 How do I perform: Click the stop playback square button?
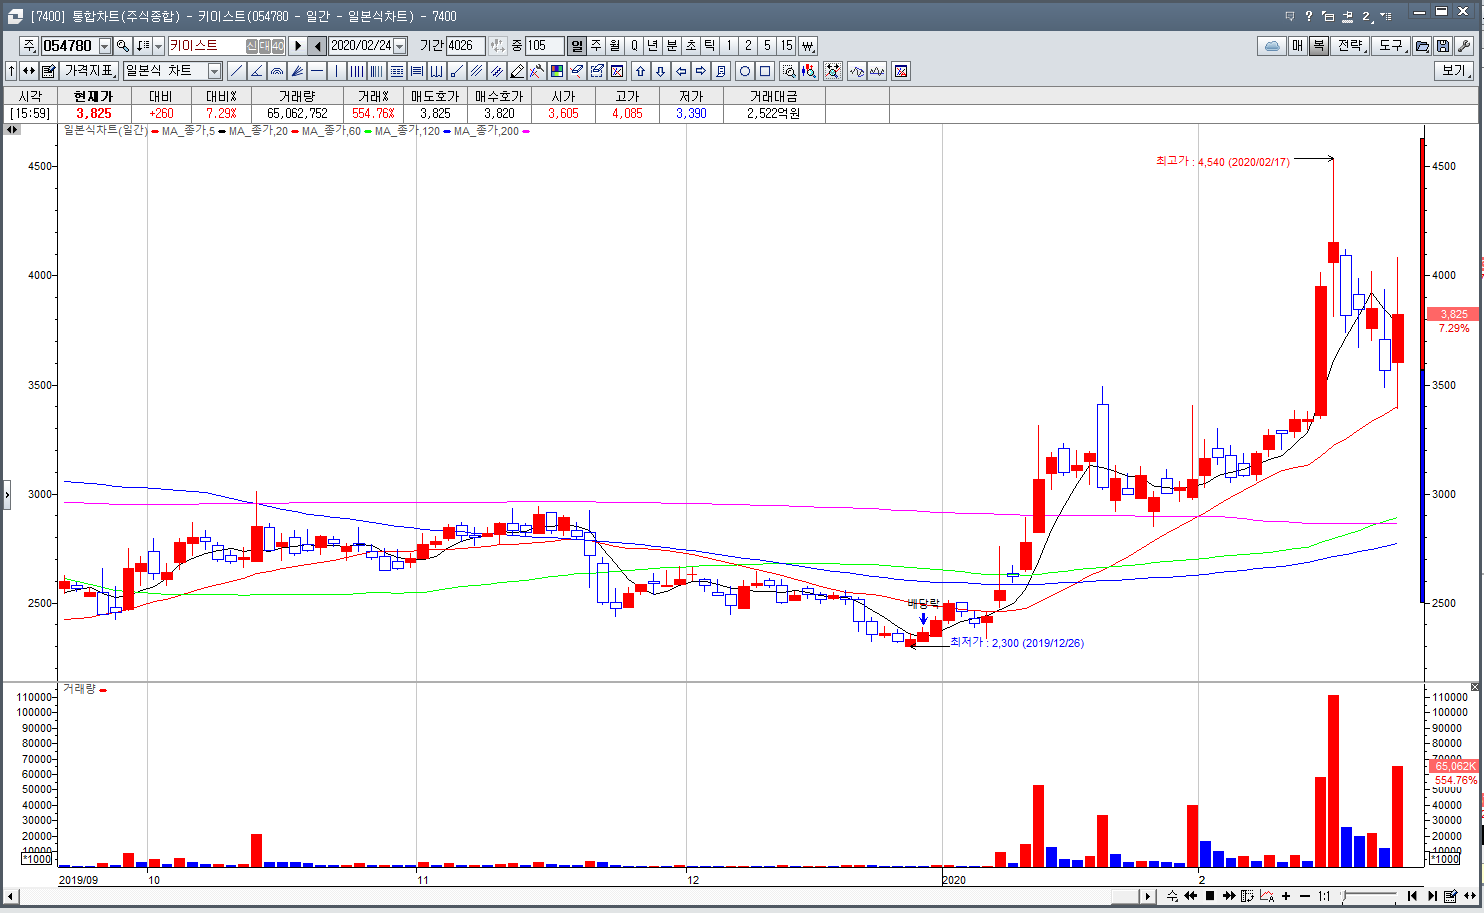tap(1210, 896)
